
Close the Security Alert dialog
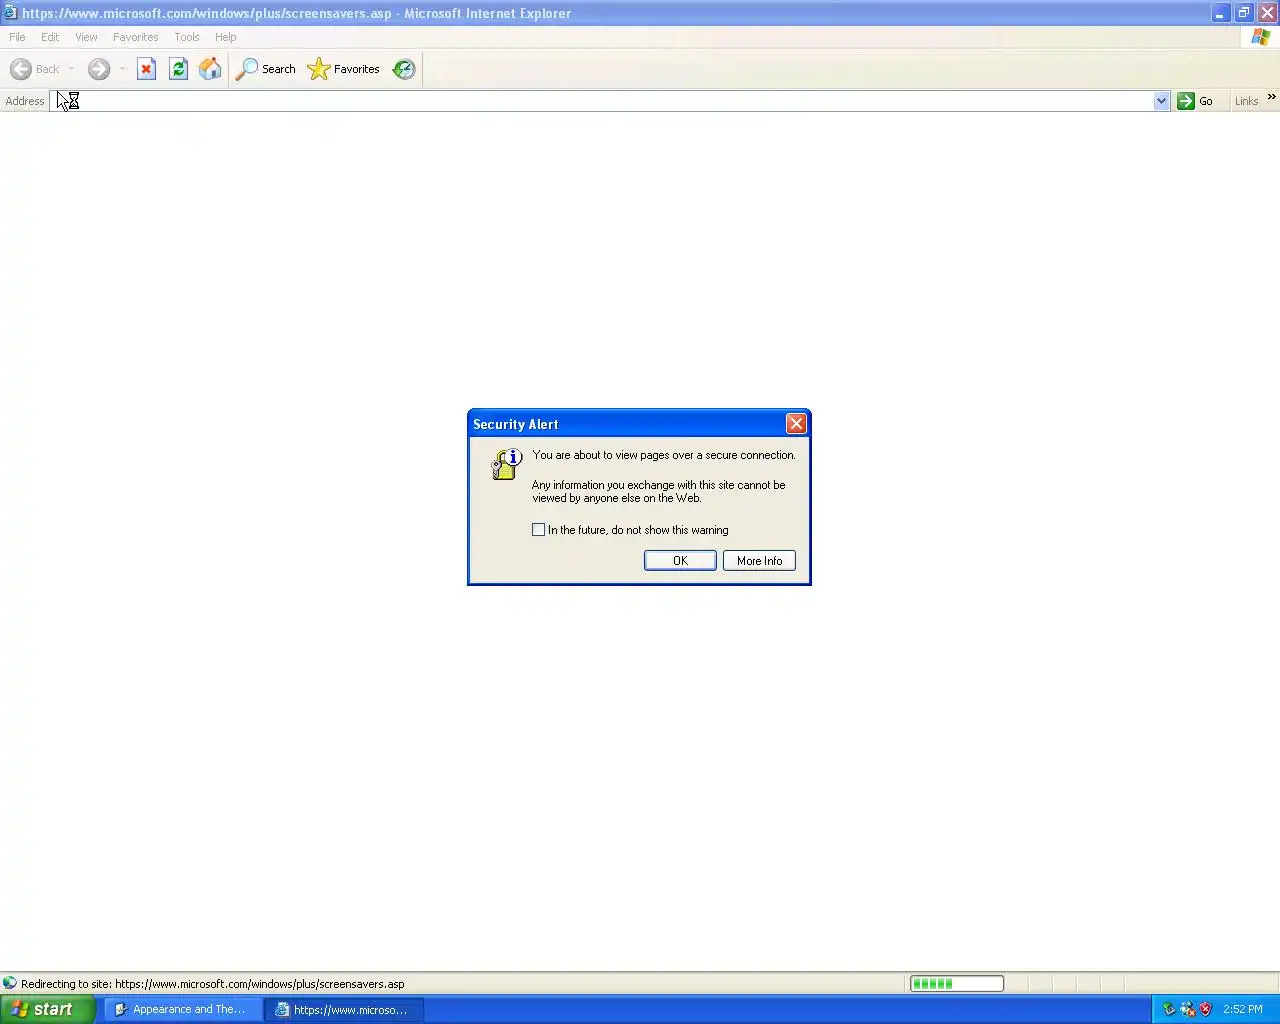pyautogui.click(x=796, y=424)
